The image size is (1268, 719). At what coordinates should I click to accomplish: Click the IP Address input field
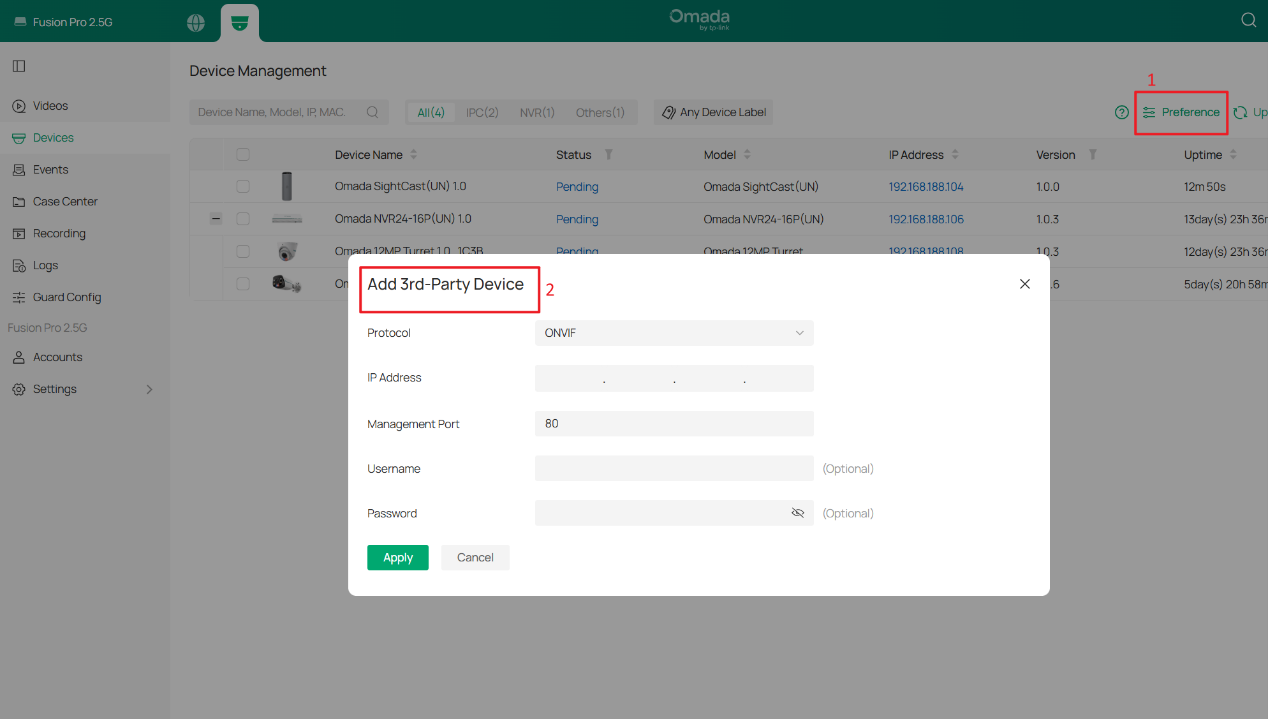674,378
